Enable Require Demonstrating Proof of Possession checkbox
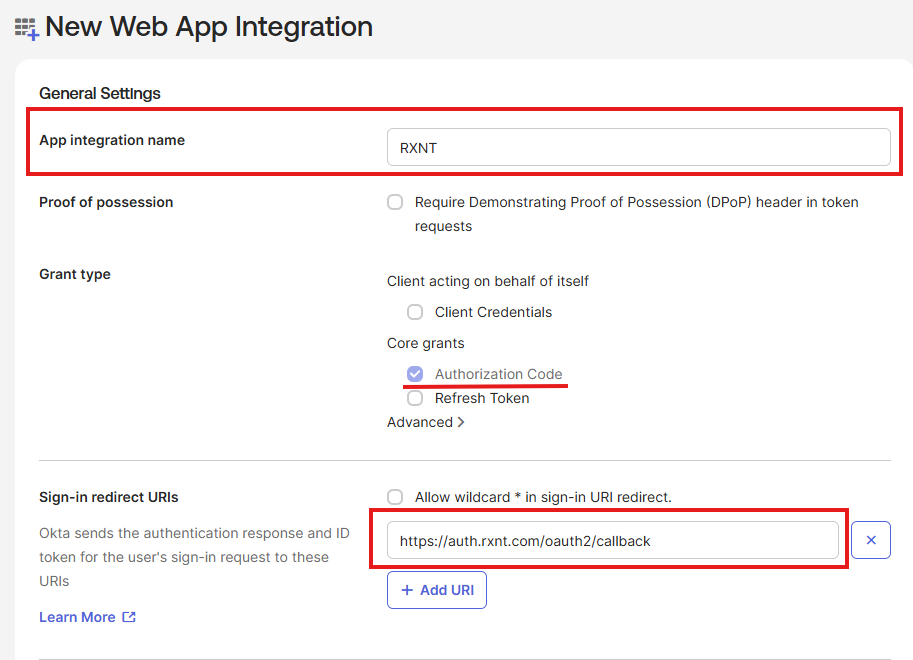913x660 pixels. 395,202
